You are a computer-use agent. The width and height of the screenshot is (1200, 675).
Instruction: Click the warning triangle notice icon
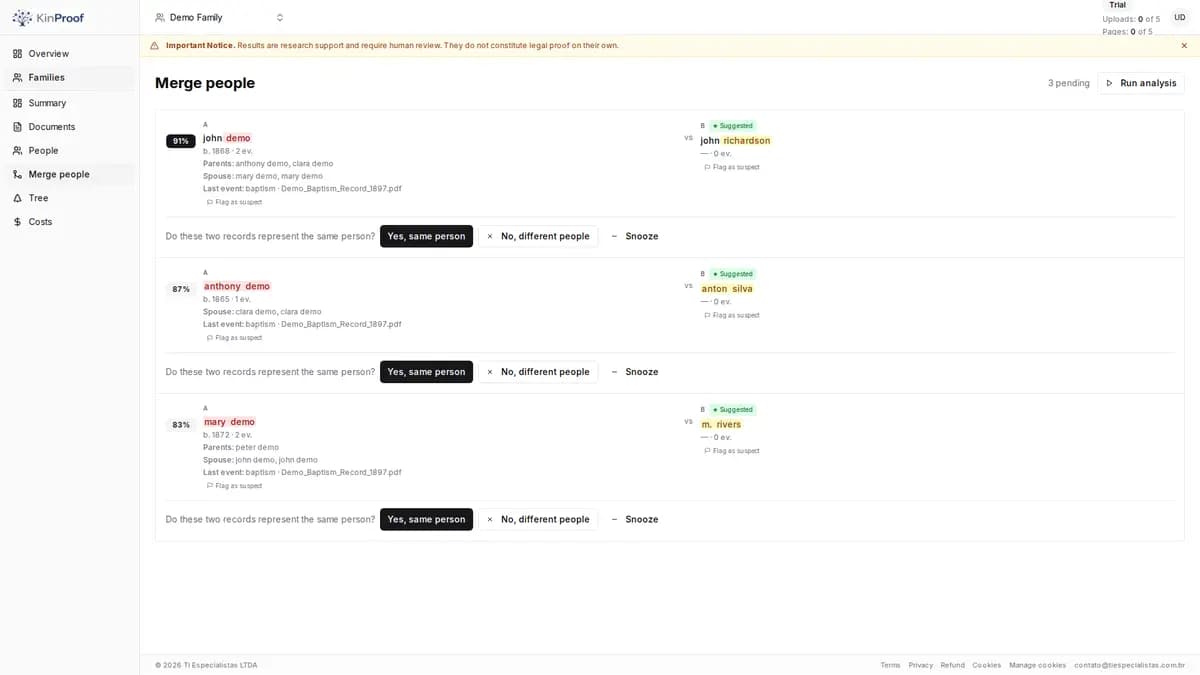[x=154, y=45]
